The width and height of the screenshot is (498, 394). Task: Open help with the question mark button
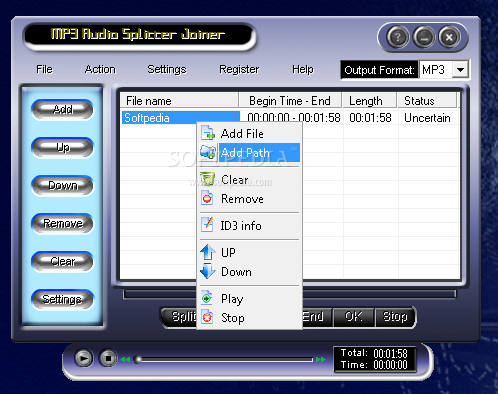(x=397, y=37)
